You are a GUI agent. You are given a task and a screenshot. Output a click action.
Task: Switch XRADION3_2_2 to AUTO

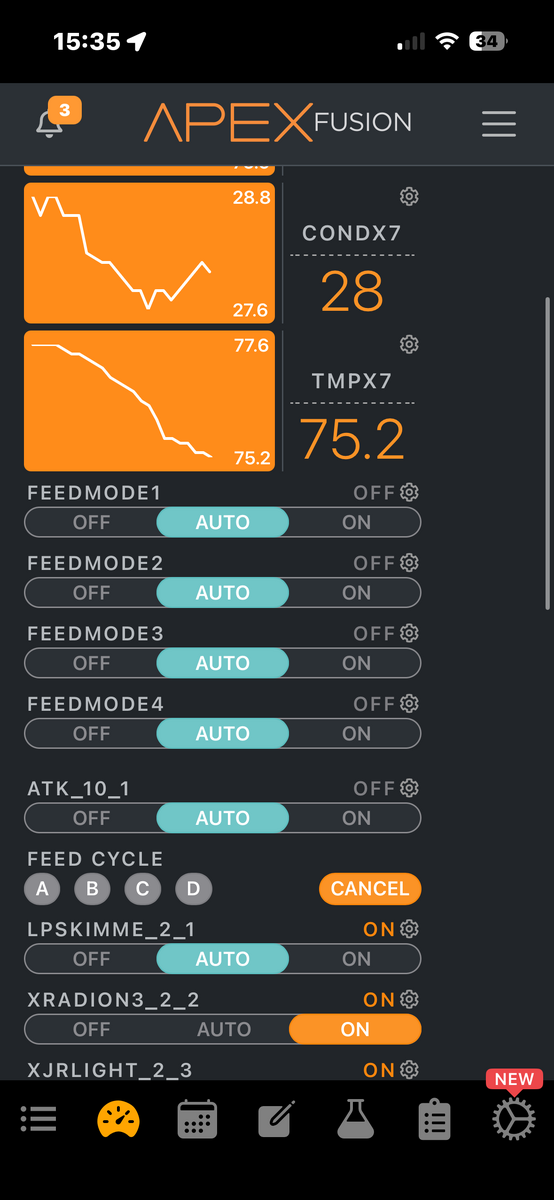click(x=224, y=1029)
